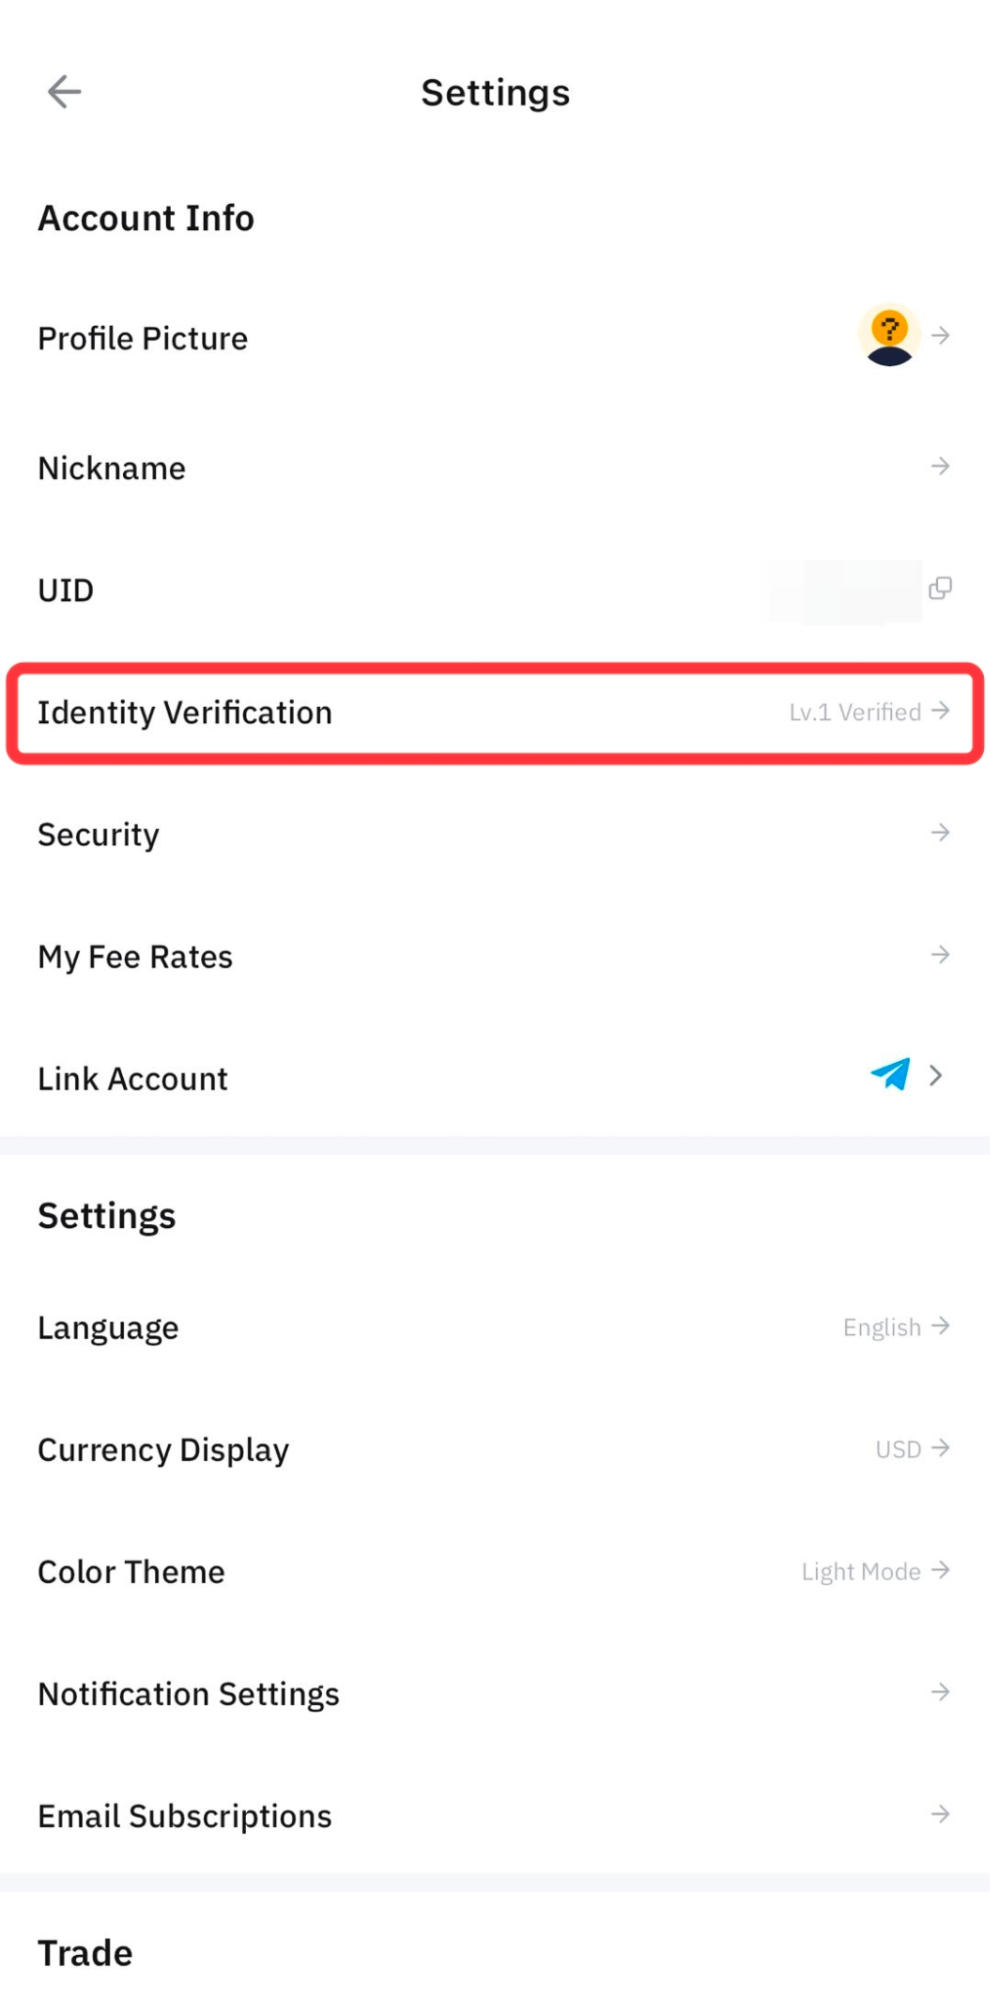Image resolution: width=990 pixels, height=1999 pixels.
Task: Change Currency Display from USD
Action: tap(912, 1449)
